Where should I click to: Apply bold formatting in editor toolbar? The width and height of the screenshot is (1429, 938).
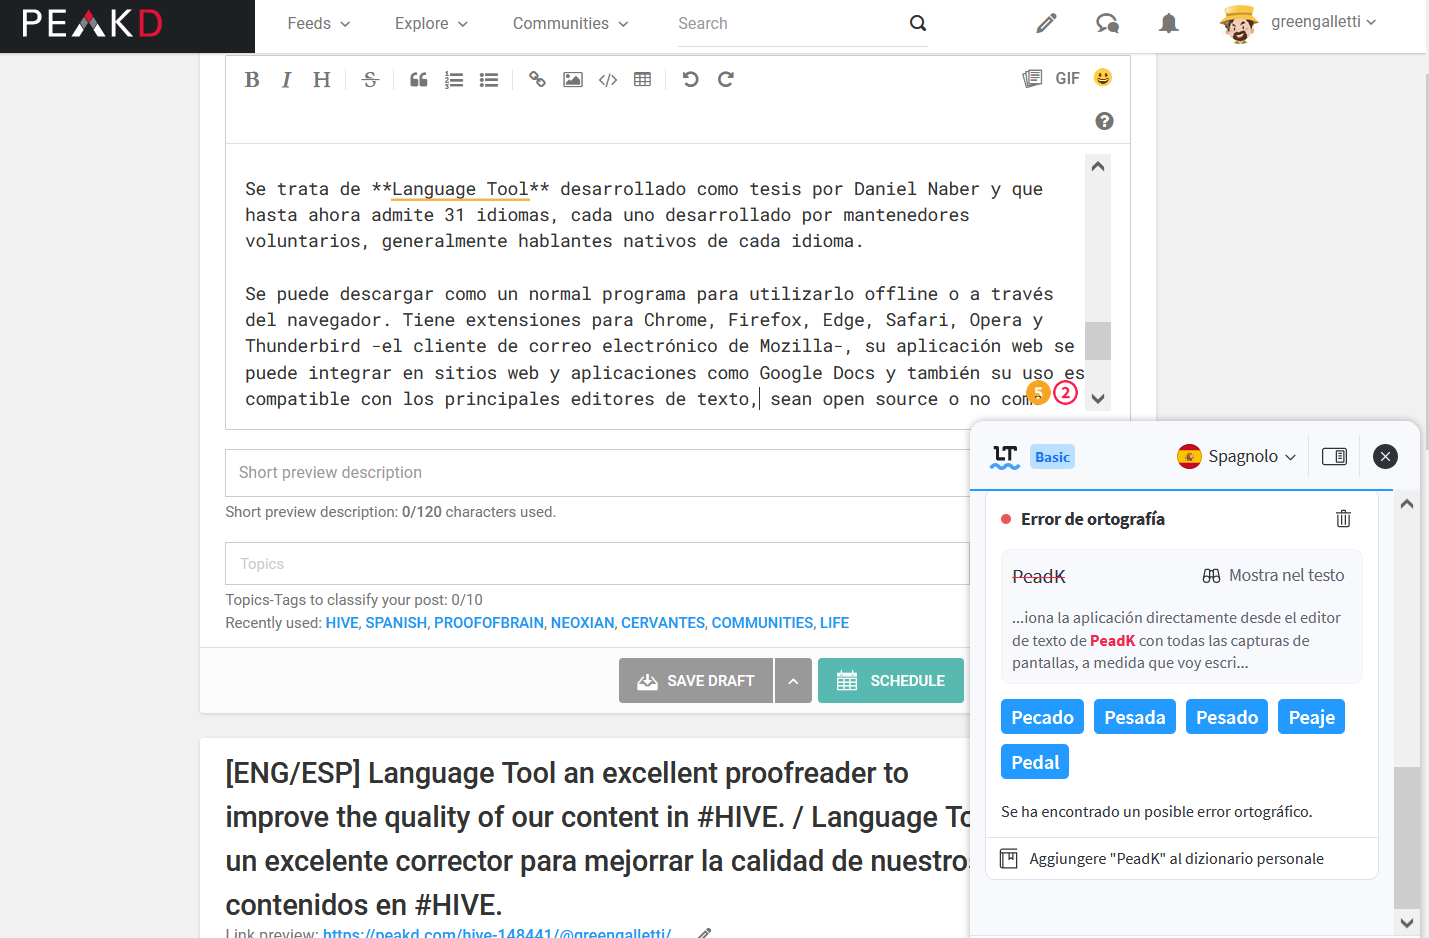[252, 80]
